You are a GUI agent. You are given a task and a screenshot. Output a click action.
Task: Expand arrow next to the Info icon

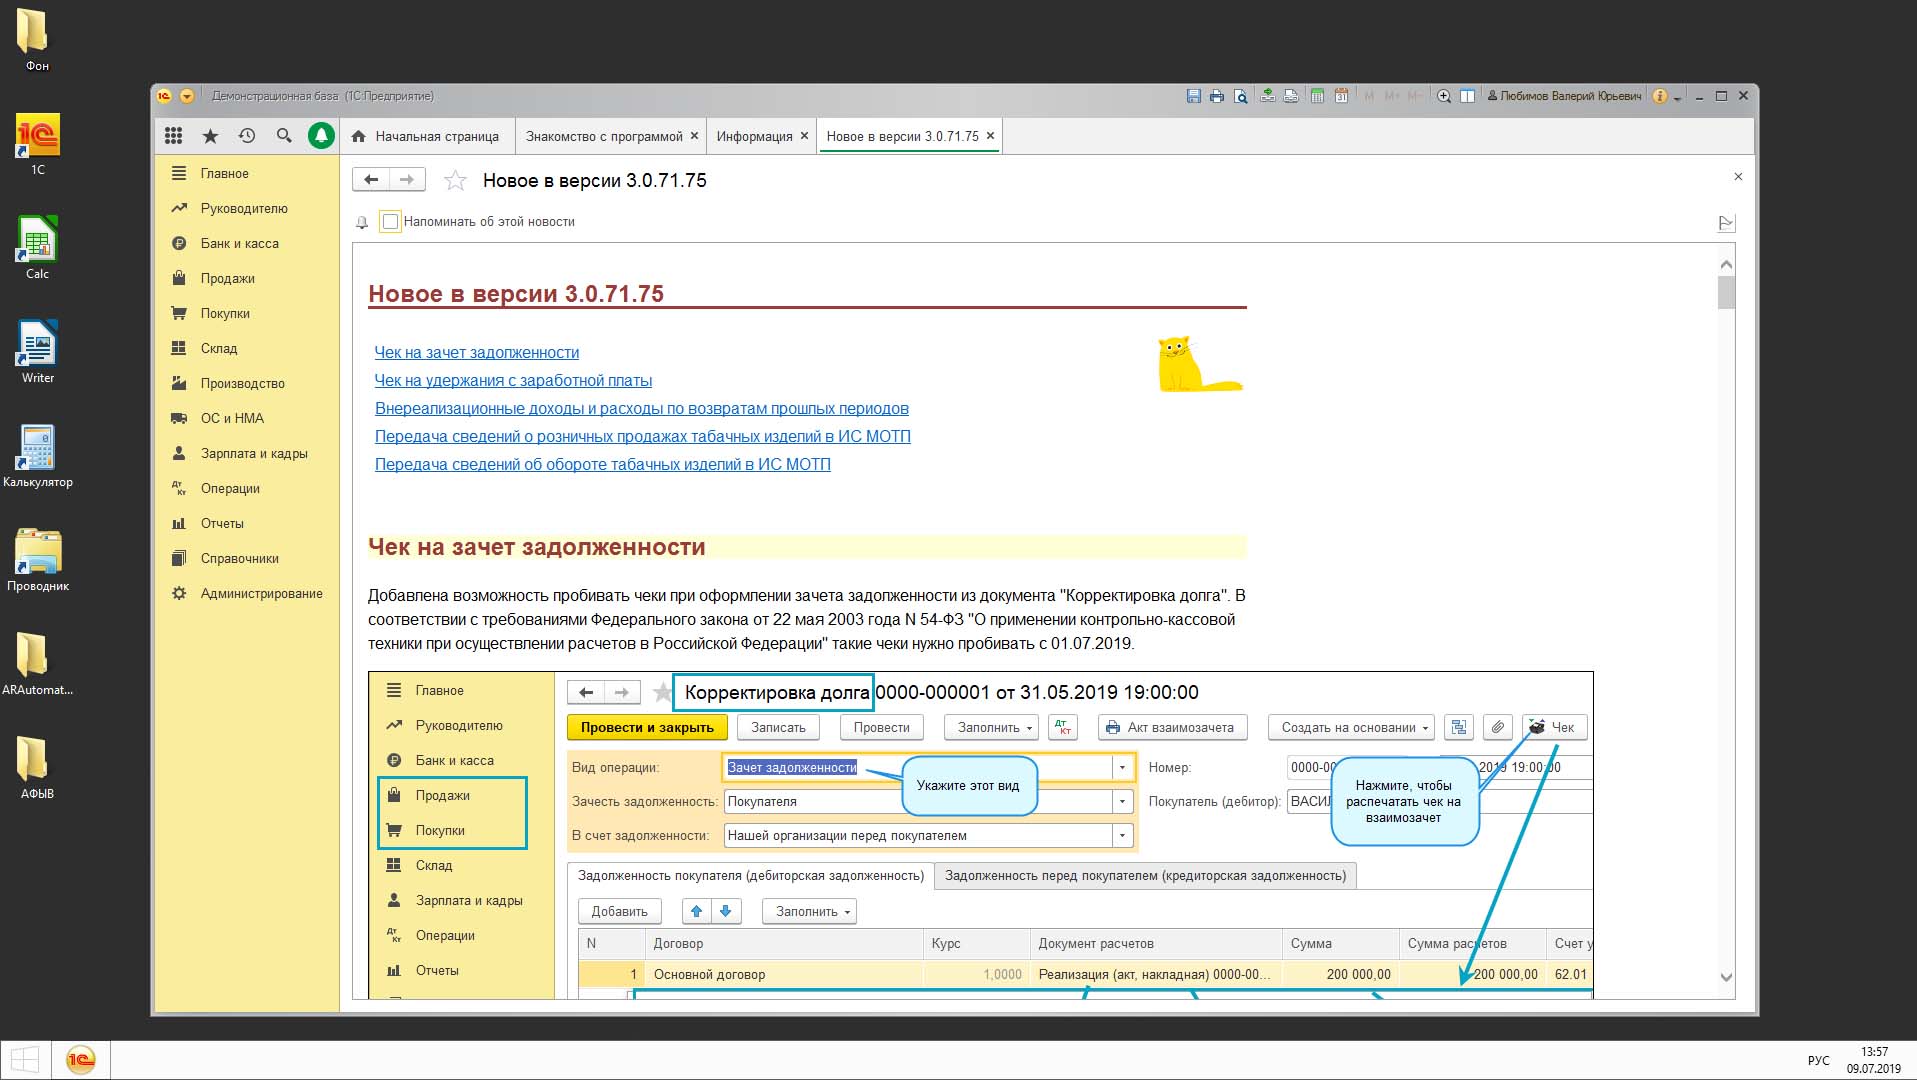pyautogui.click(x=1678, y=97)
